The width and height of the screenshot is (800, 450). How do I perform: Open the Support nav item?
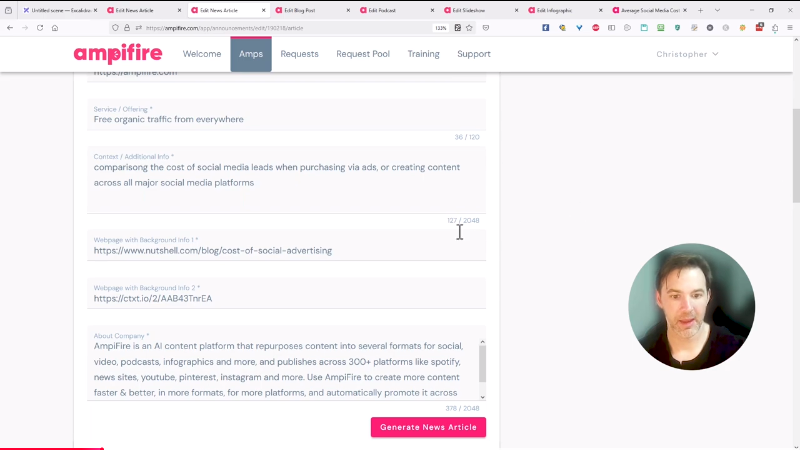(473, 54)
